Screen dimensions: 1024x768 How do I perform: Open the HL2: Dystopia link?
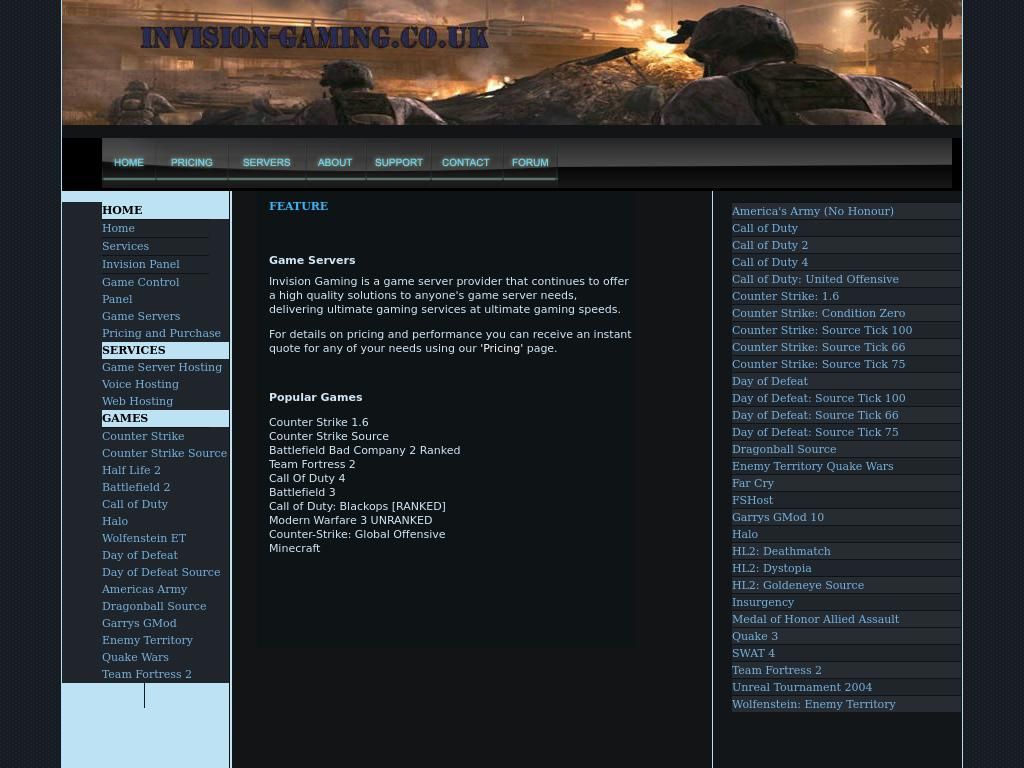[846, 568]
